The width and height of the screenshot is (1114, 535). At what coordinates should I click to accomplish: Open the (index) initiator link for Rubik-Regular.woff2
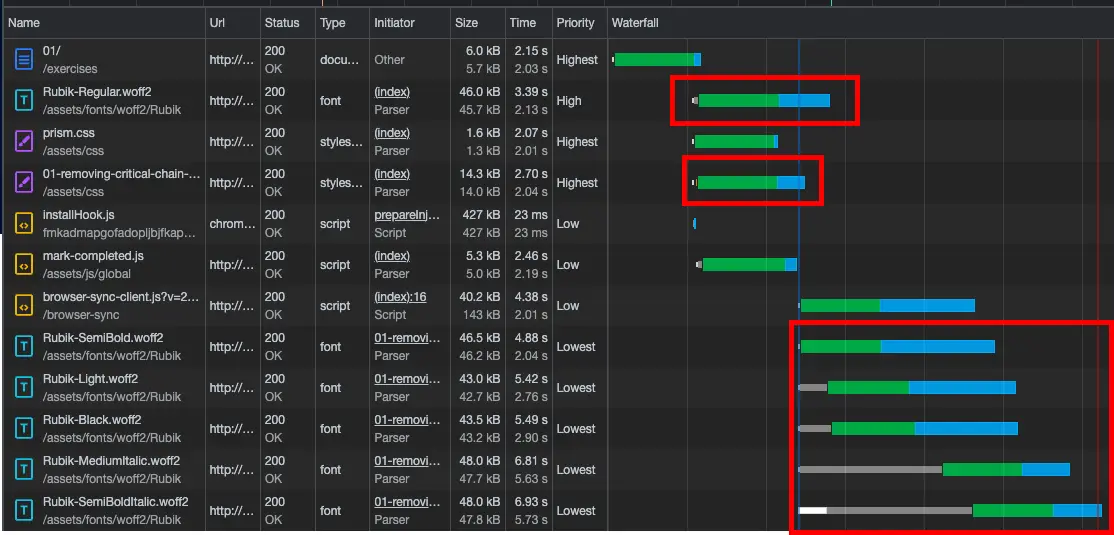coord(392,92)
